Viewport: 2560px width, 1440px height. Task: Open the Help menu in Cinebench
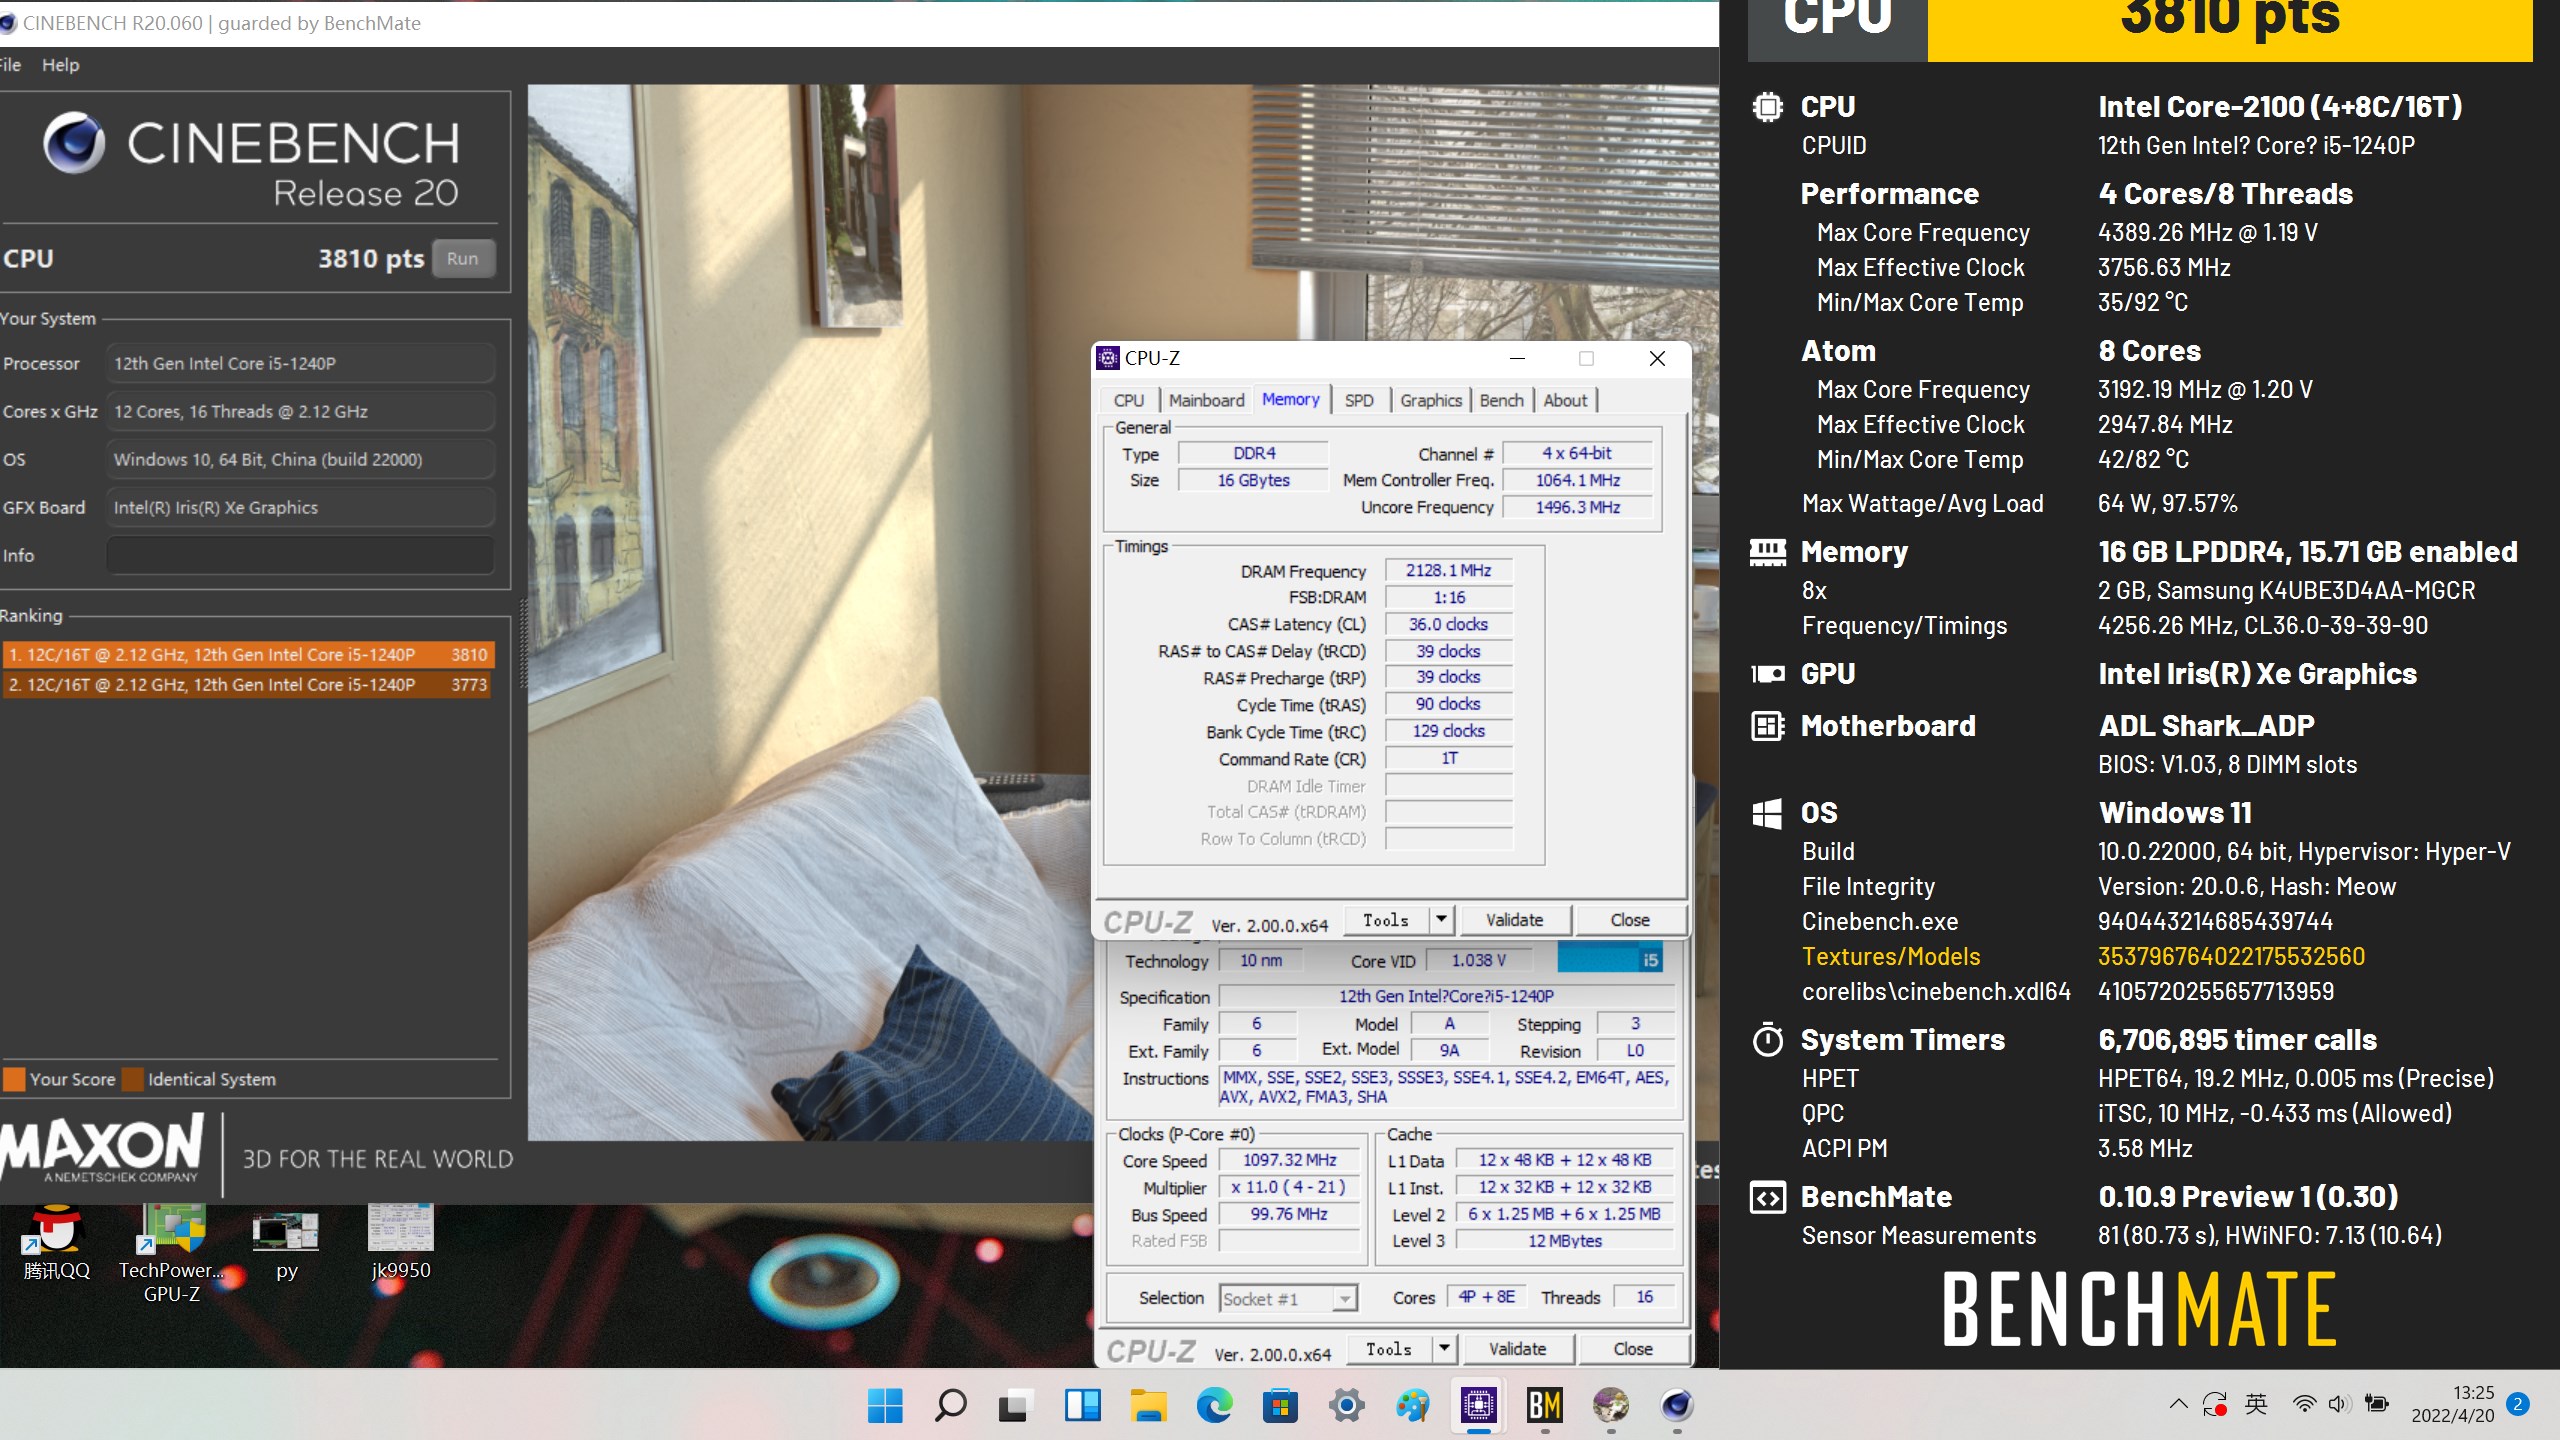(60, 65)
